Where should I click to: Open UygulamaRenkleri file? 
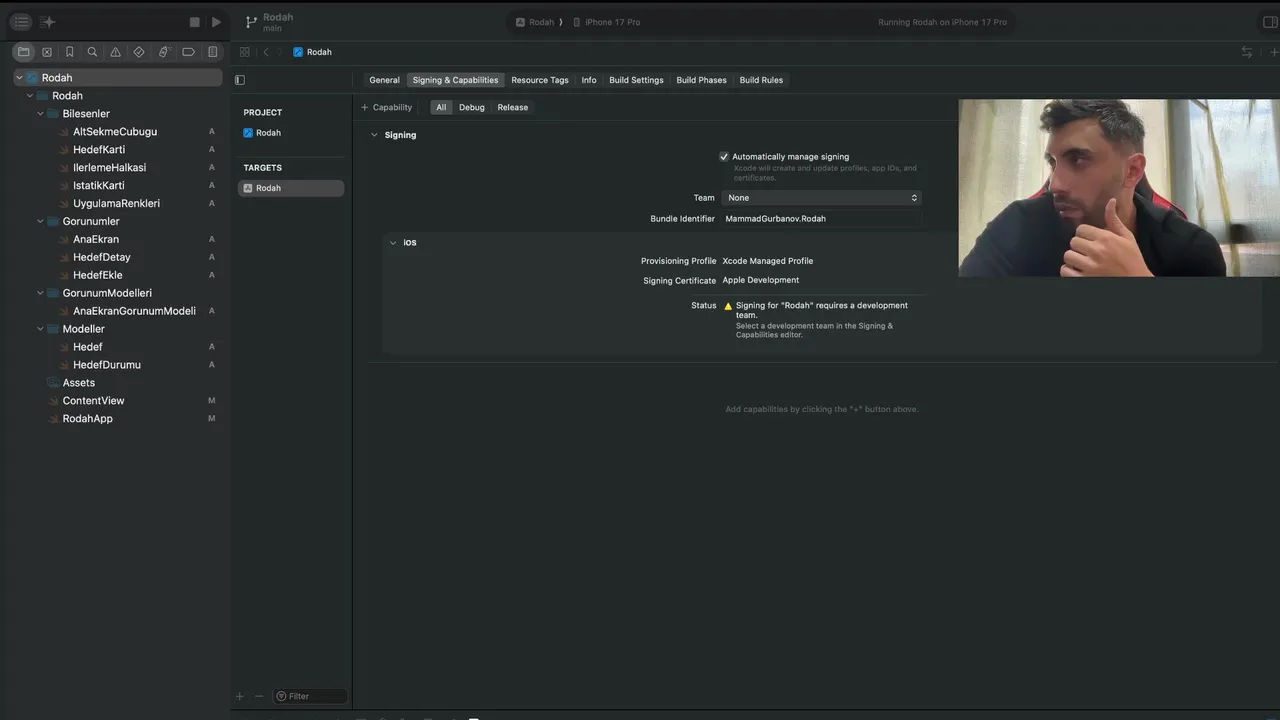[x=116, y=204]
